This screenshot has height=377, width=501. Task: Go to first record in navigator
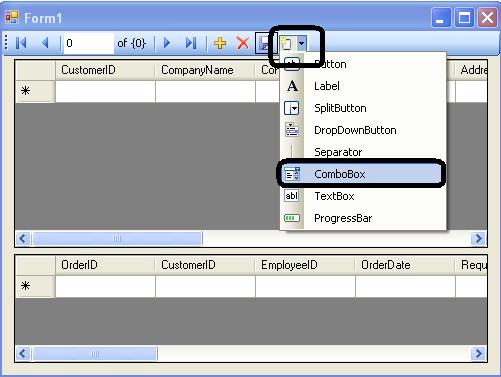coord(21,43)
